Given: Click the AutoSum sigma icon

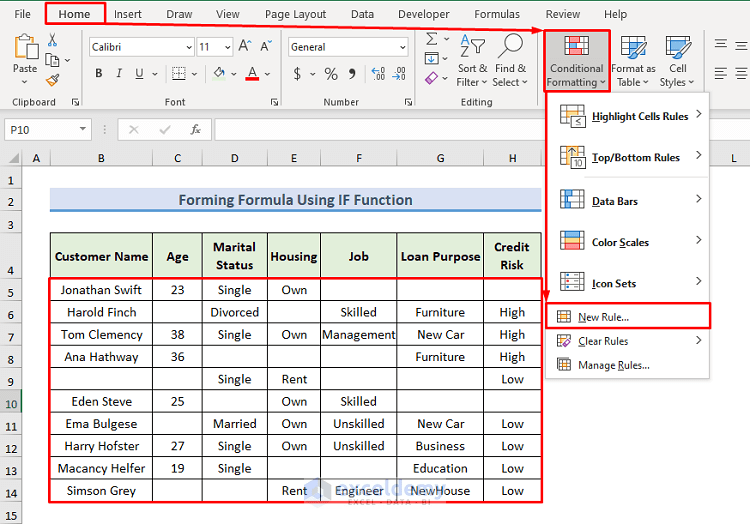Looking at the screenshot, I should point(431,39).
